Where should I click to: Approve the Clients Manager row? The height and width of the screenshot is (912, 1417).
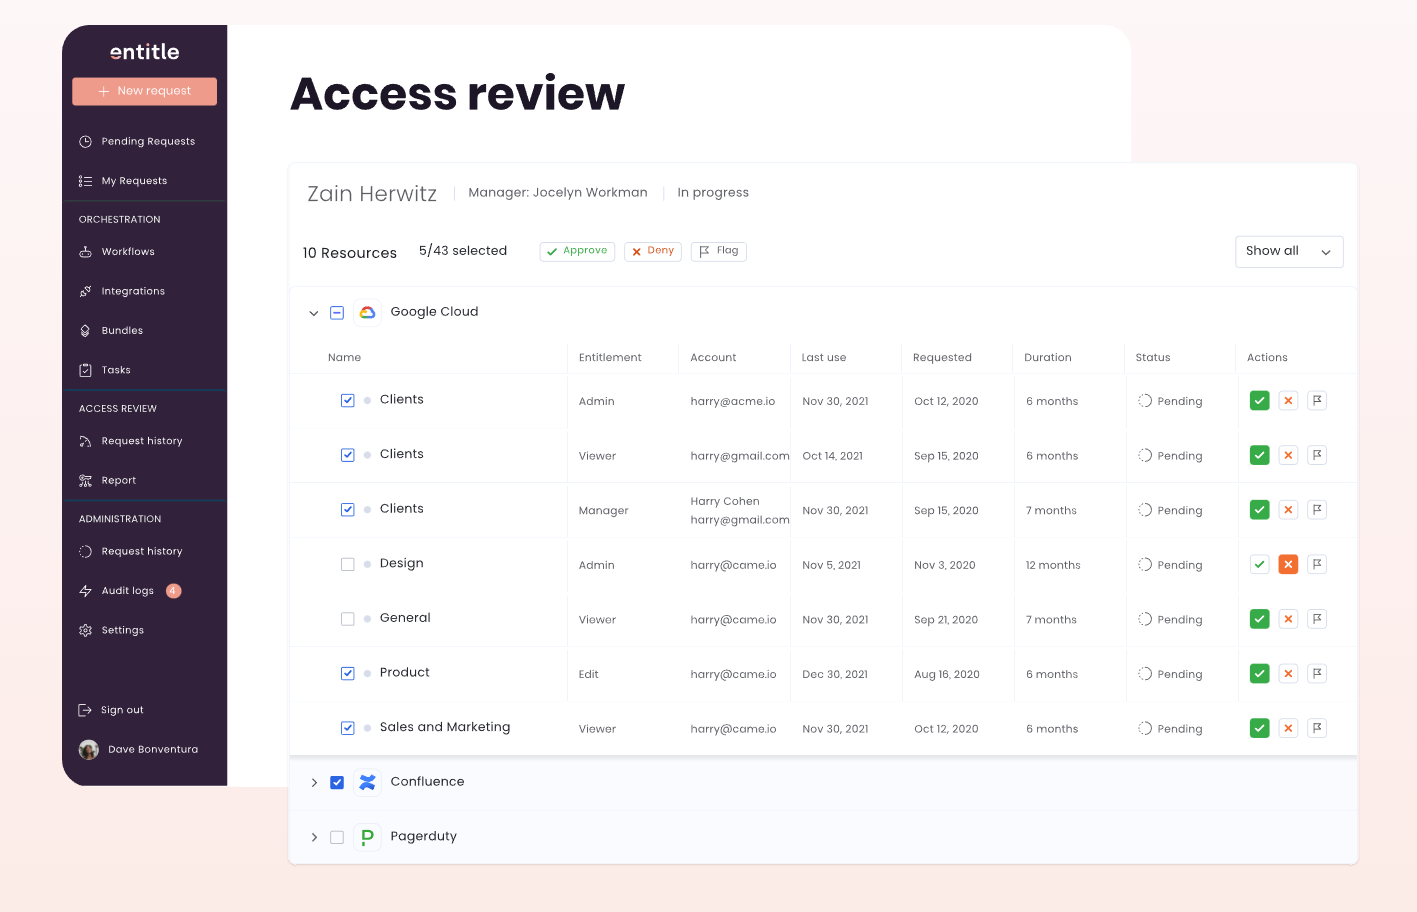click(x=1260, y=510)
